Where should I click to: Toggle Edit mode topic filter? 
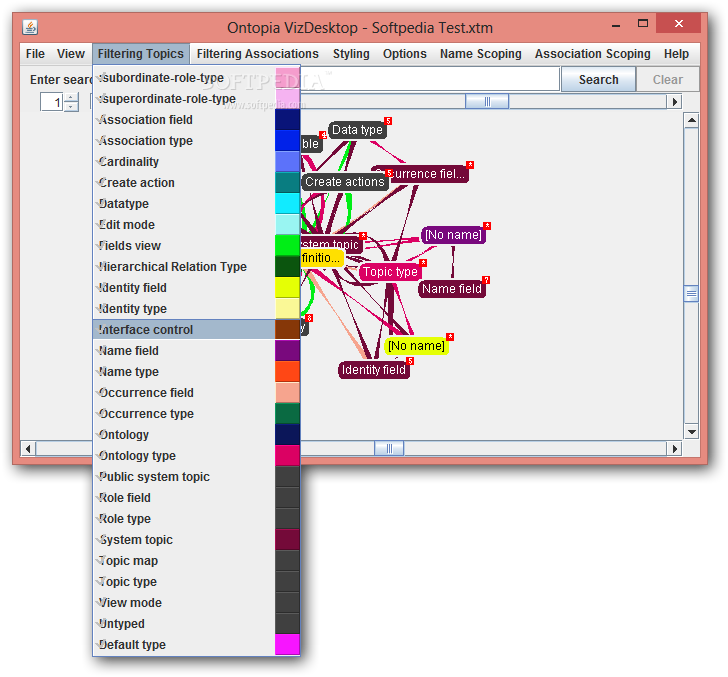coord(196,225)
